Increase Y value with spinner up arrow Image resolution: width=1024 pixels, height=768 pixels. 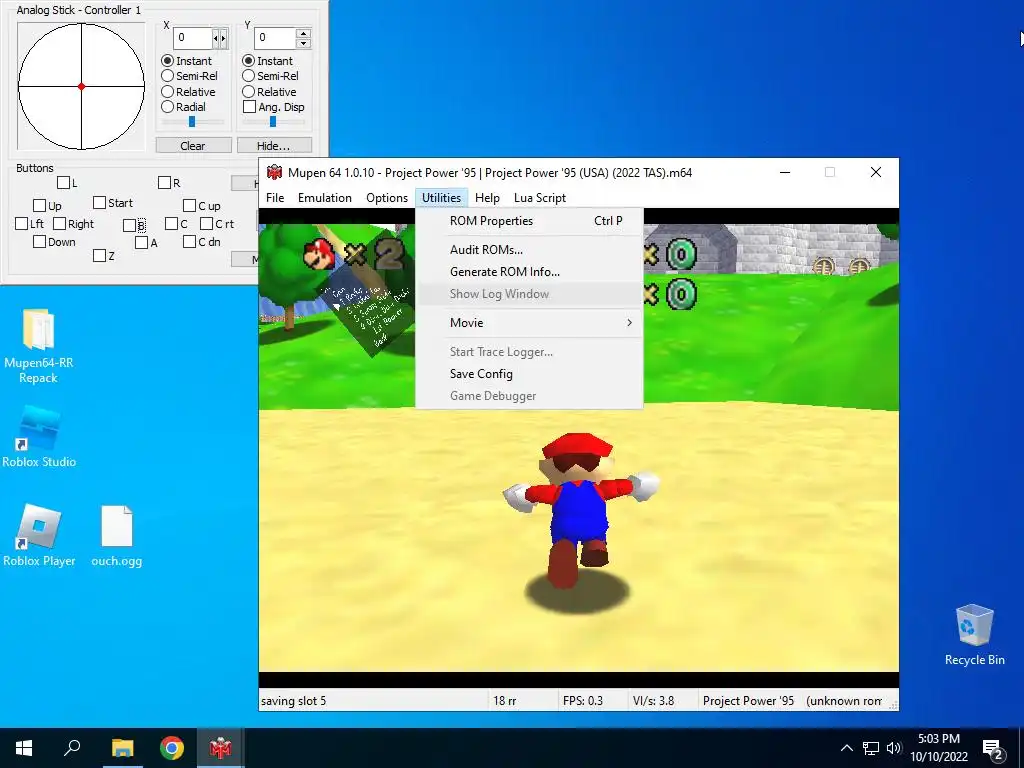303,33
